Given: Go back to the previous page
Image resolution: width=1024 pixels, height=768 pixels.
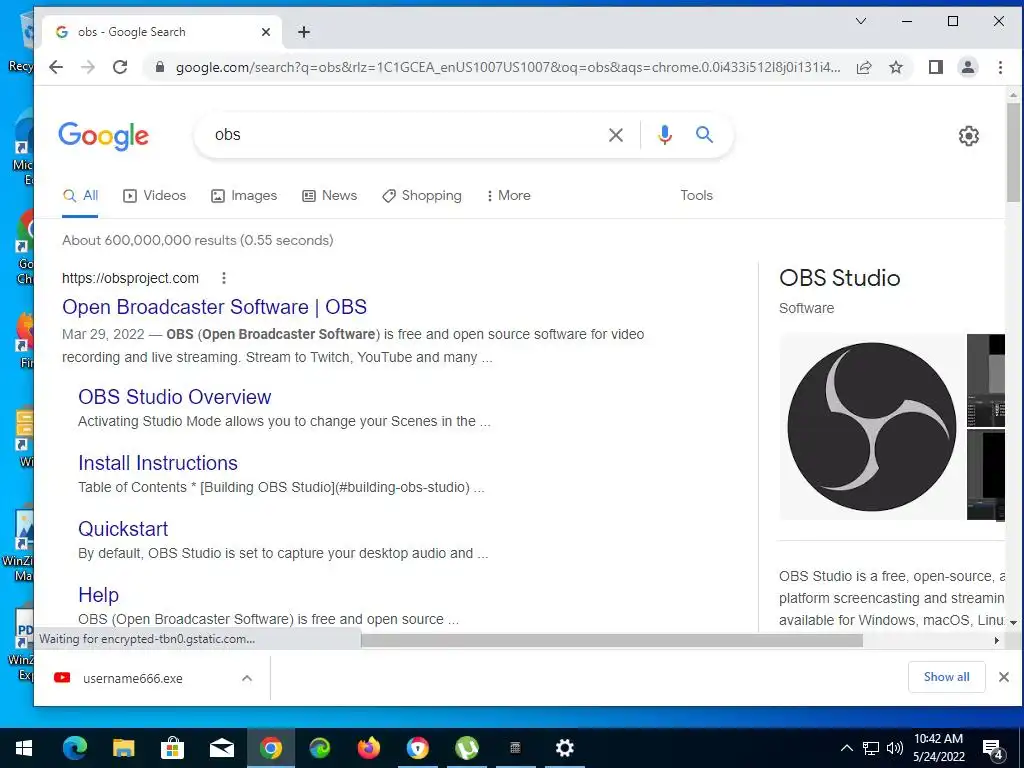Looking at the screenshot, I should pos(56,67).
